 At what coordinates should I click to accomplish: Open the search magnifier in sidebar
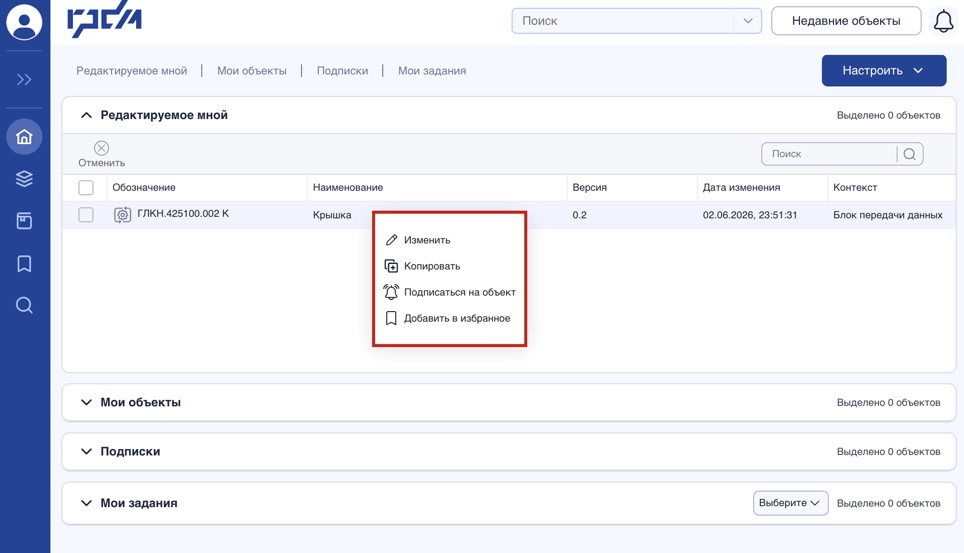24,305
